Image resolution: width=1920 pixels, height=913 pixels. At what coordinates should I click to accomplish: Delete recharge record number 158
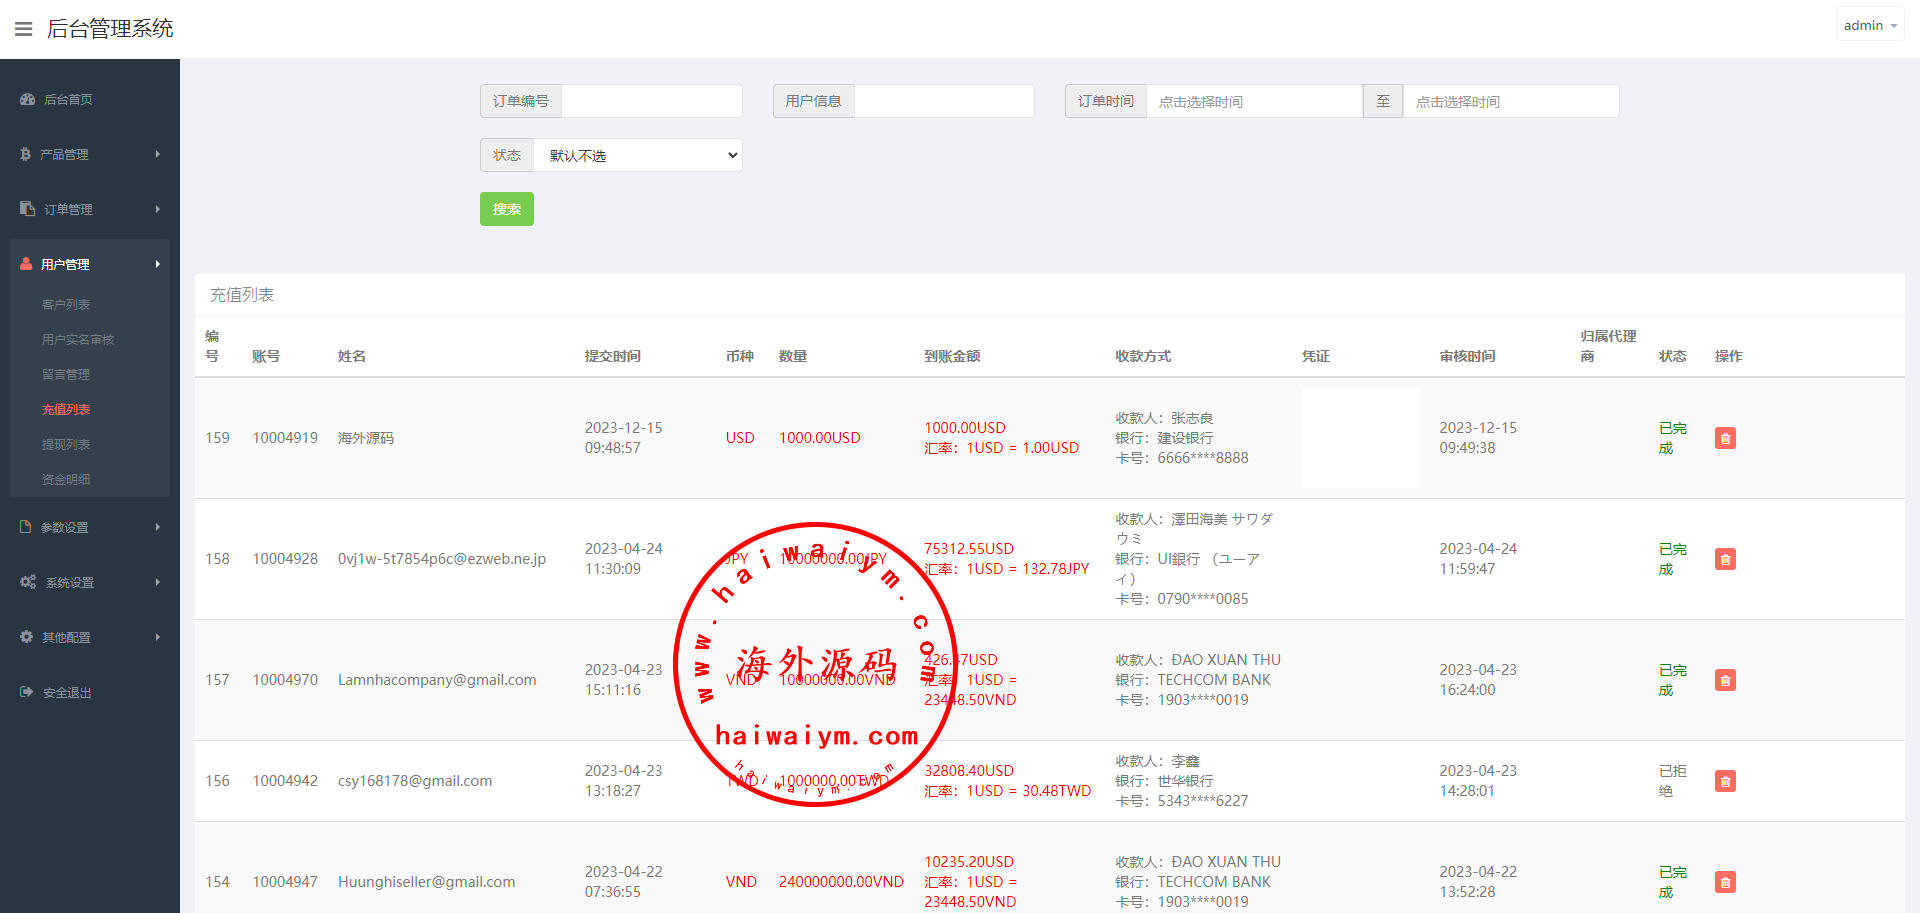(1725, 559)
